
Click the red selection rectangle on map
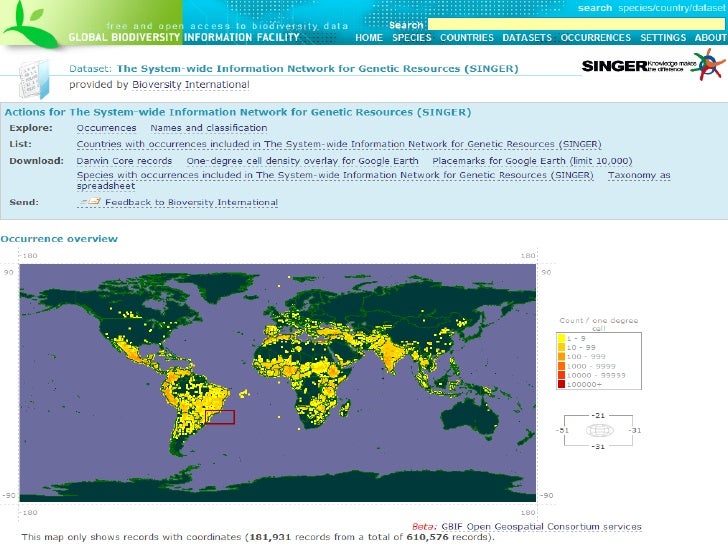point(220,417)
